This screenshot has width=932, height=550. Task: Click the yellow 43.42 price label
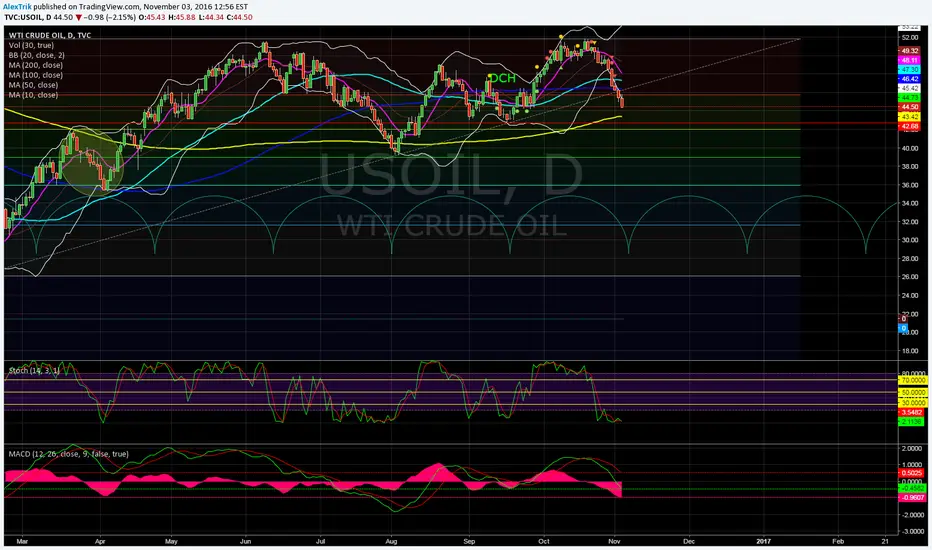pos(910,117)
